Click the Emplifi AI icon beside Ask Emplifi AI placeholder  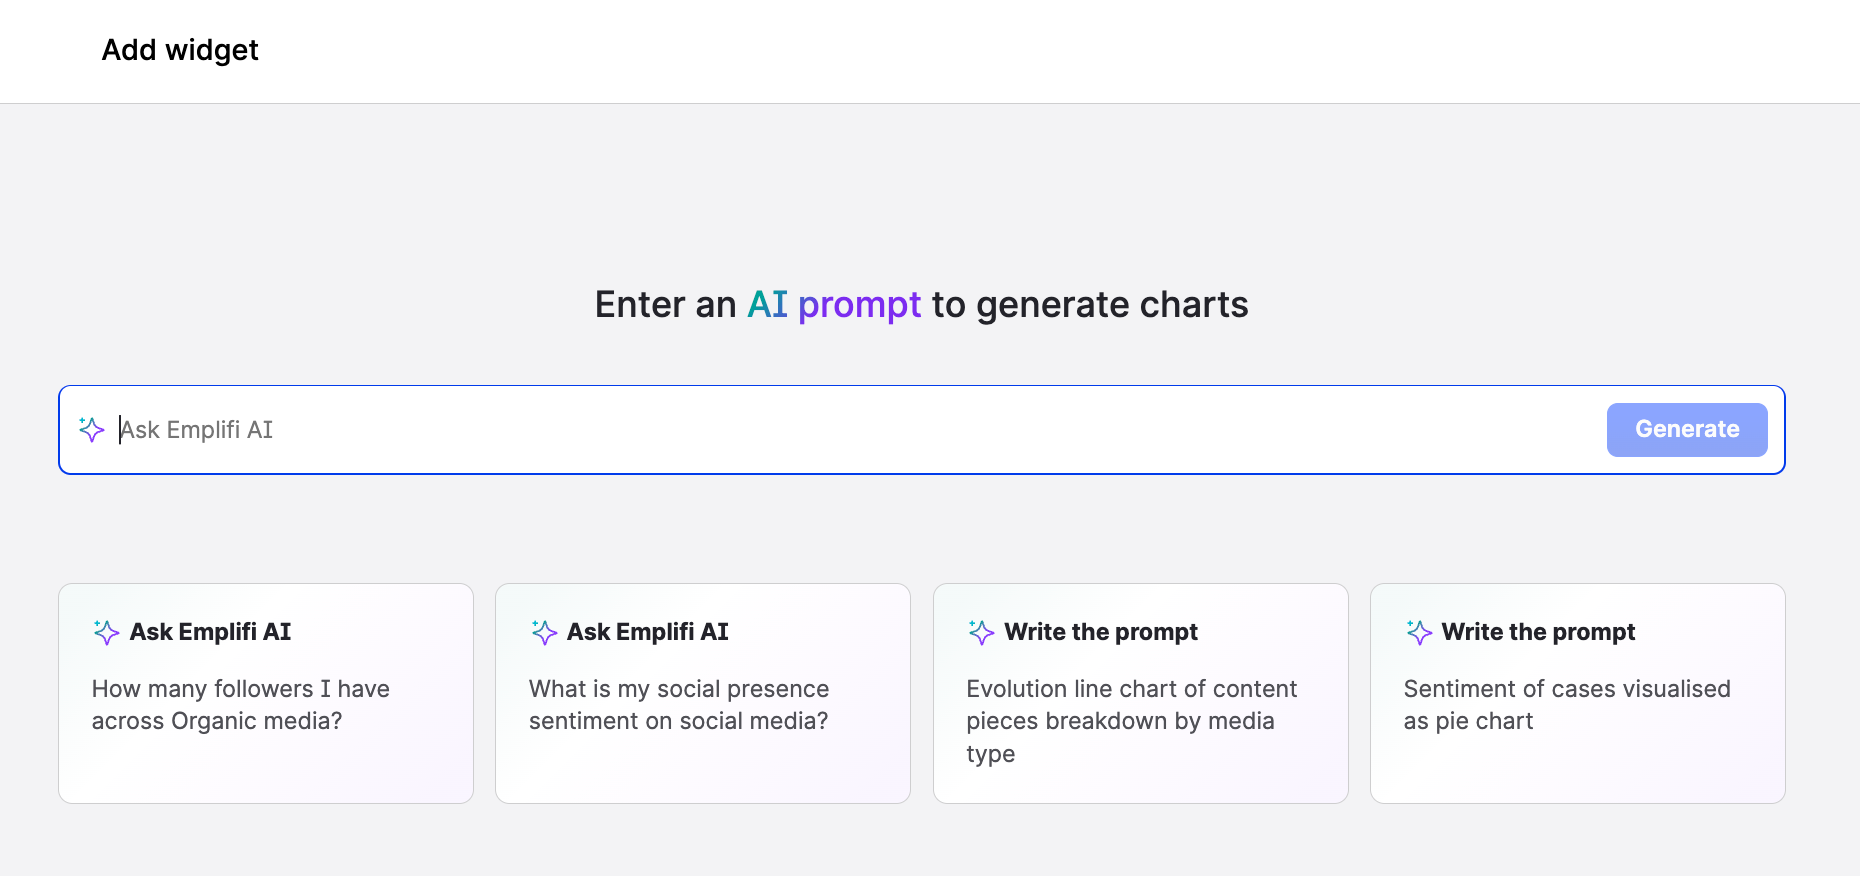(91, 429)
